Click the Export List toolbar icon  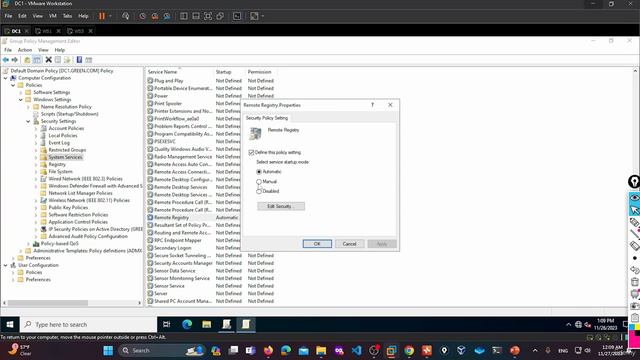[67, 60]
